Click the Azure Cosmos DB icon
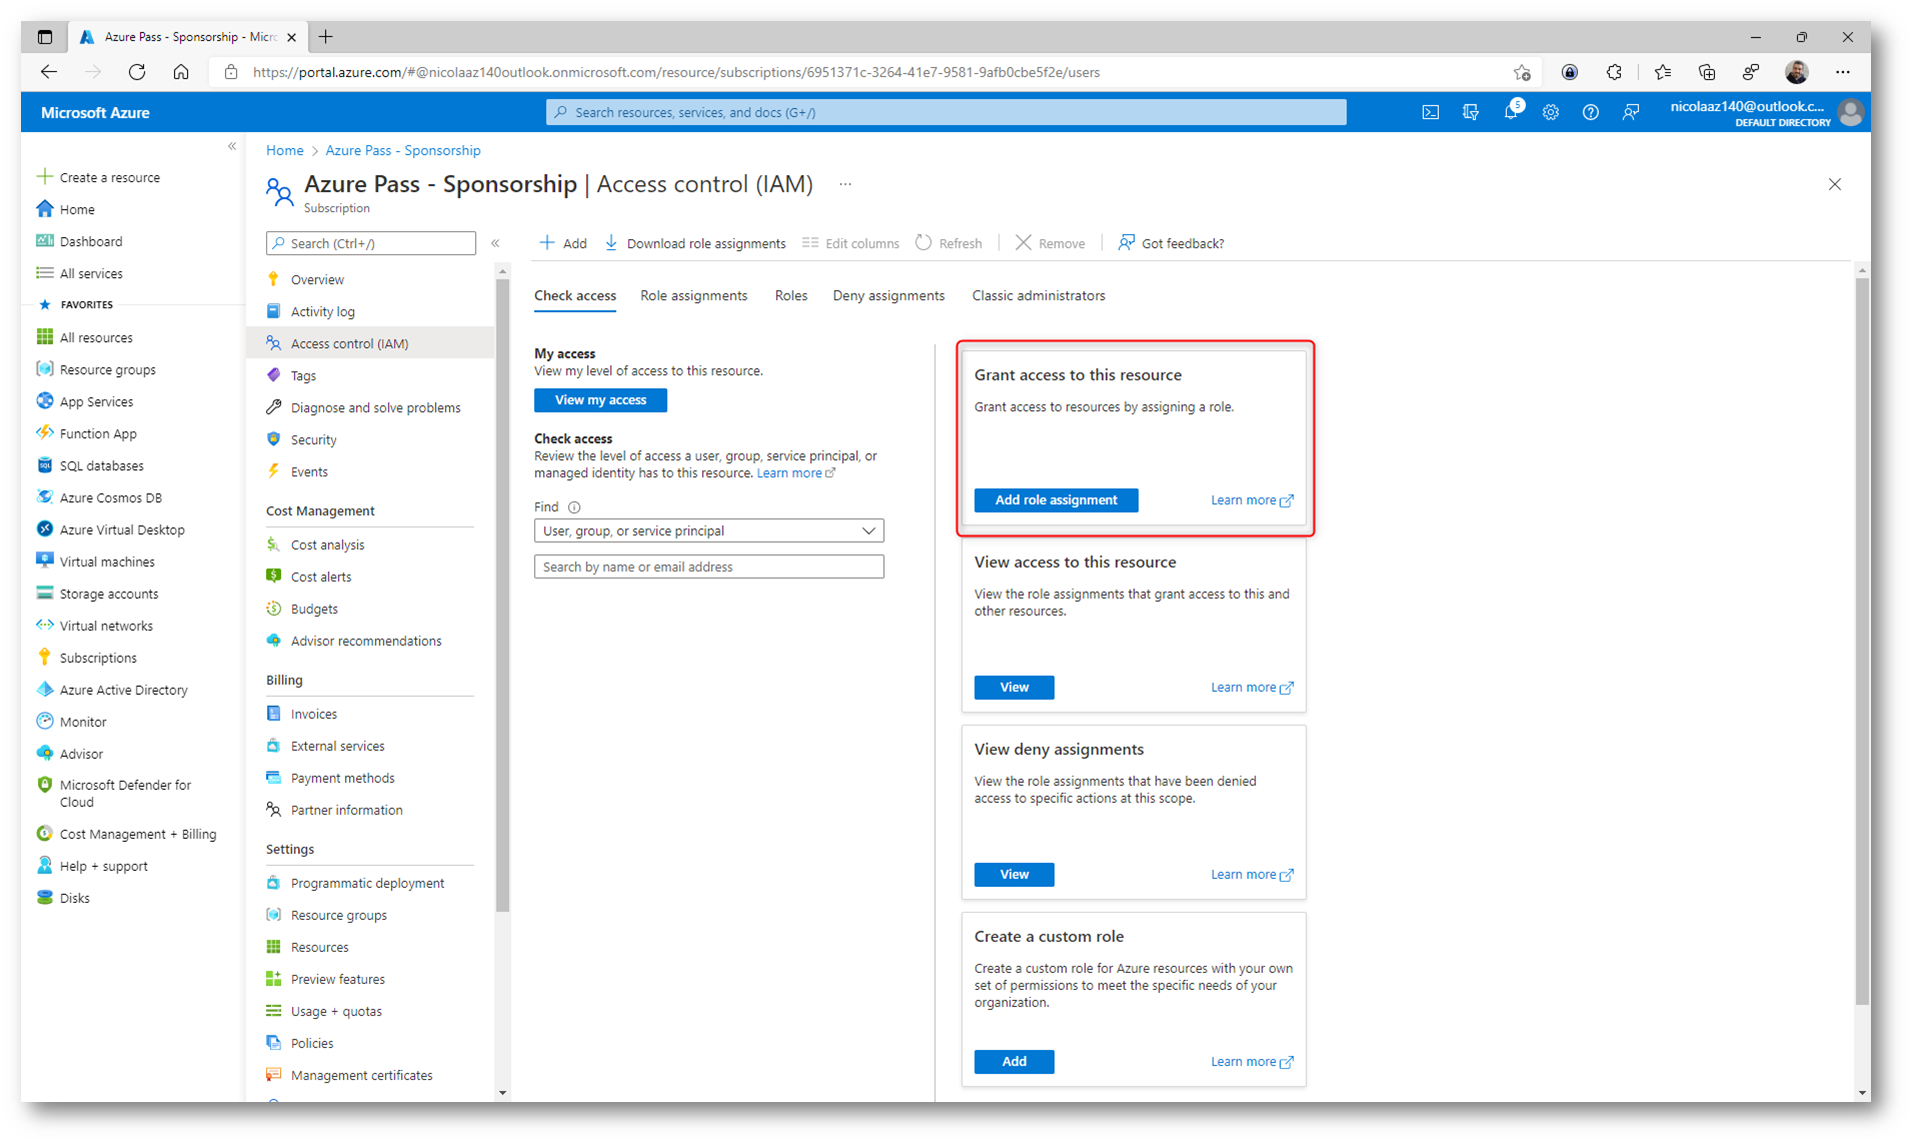The width and height of the screenshot is (1913, 1144). click(x=45, y=497)
